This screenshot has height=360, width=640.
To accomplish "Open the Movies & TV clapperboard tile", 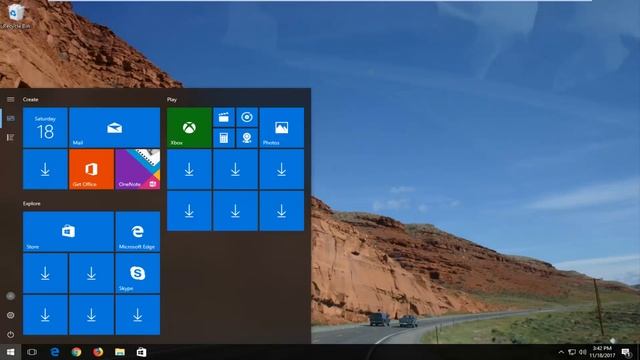I will pos(224,117).
